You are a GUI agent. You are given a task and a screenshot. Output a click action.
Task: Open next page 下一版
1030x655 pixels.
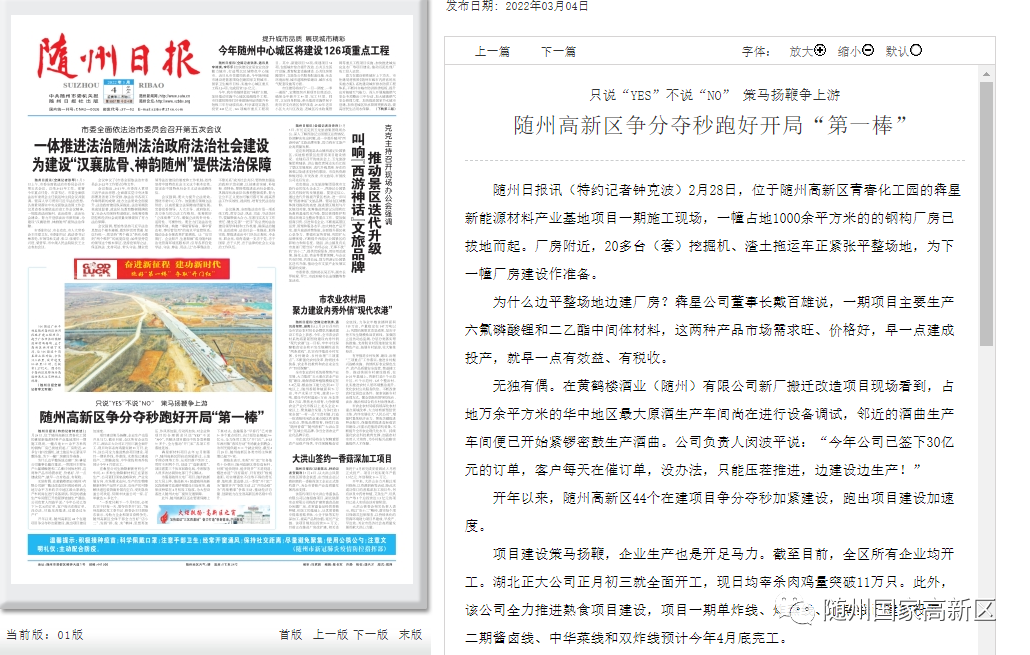coord(371,634)
